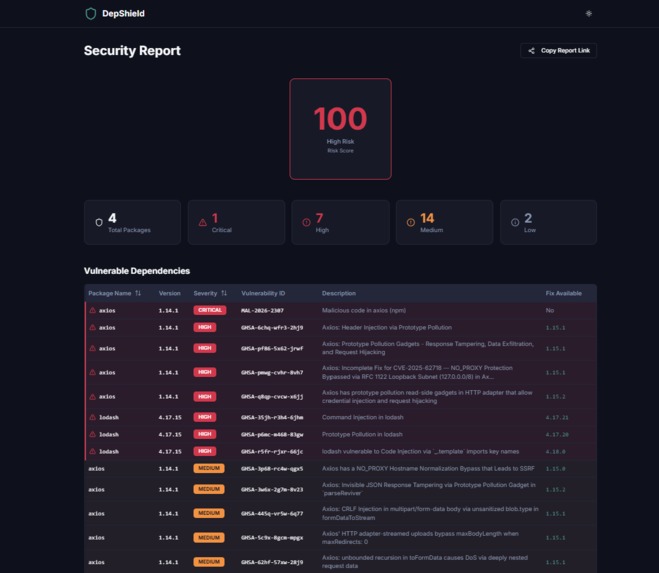Click warning icon on GHSA-q8qp-cvcw-x6jj row

tap(92, 396)
